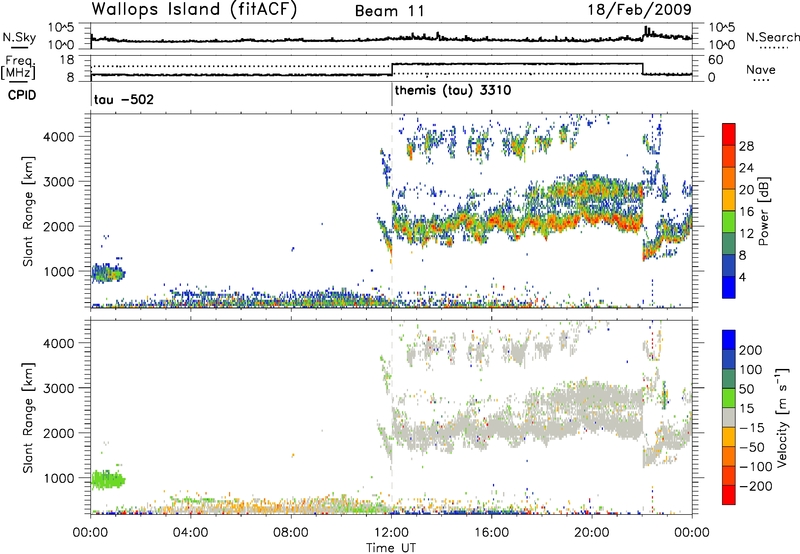Image resolution: width=800 pixels, height=554 pixels.
Task: Click the "18" tick on the frequency axis
Action: pos(67,60)
